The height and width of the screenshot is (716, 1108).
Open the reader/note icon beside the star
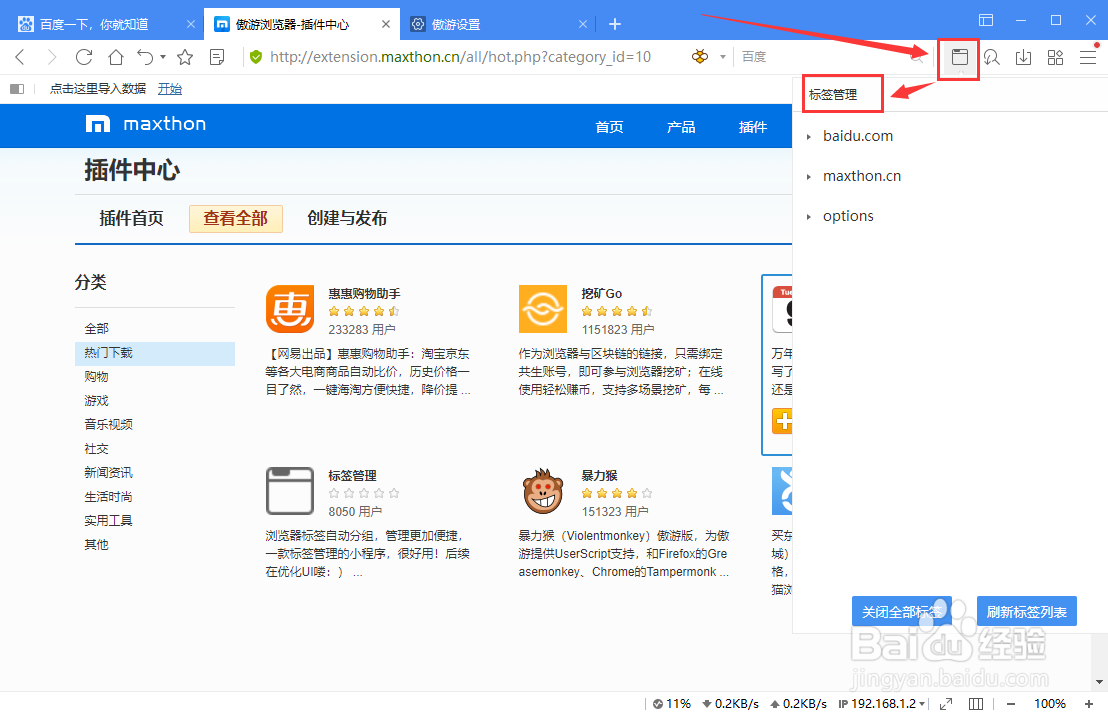[217, 57]
